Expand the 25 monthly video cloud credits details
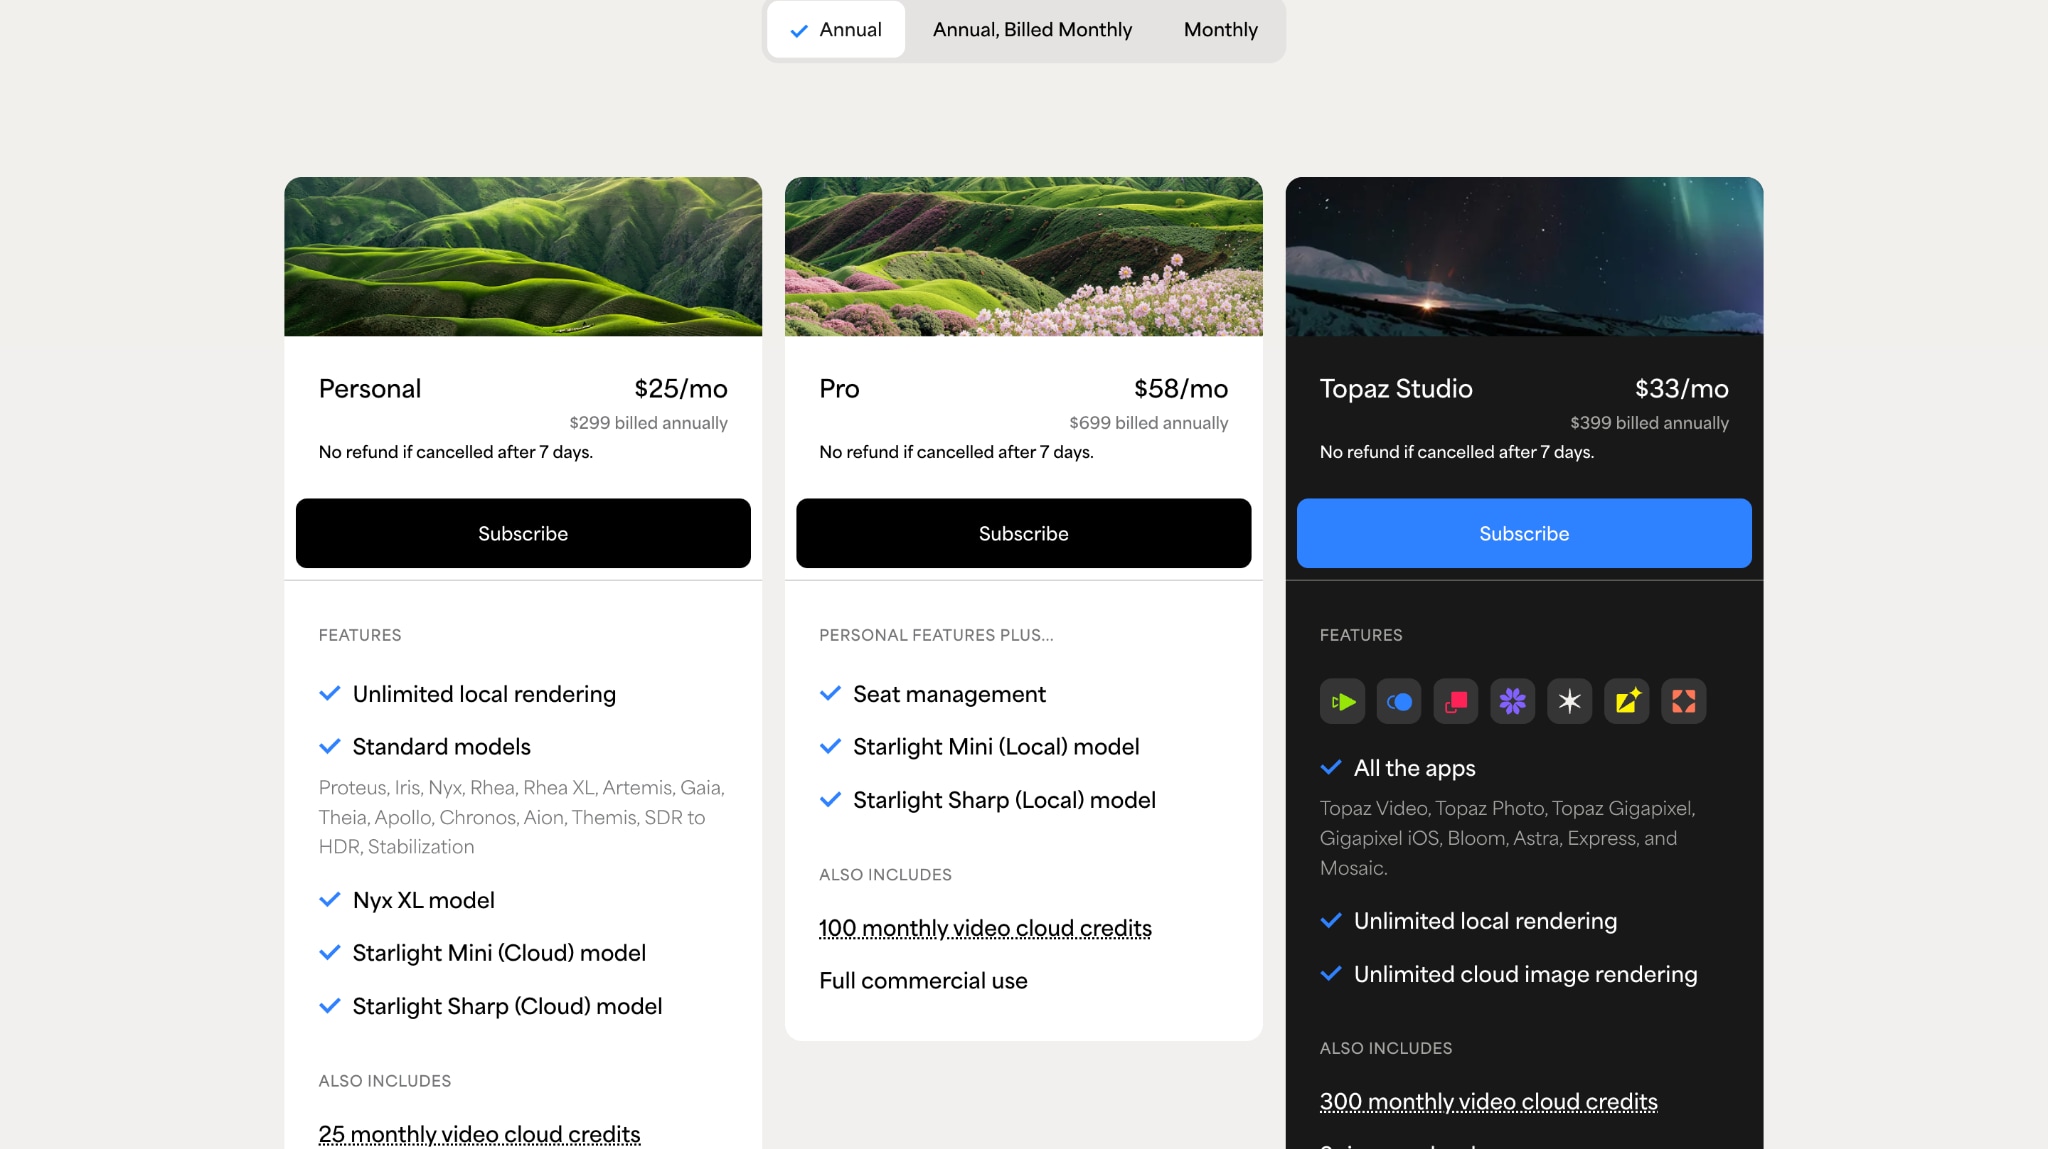Screen dimensions: 2048x1149 pyautogui.click(x=479, y=1133)
